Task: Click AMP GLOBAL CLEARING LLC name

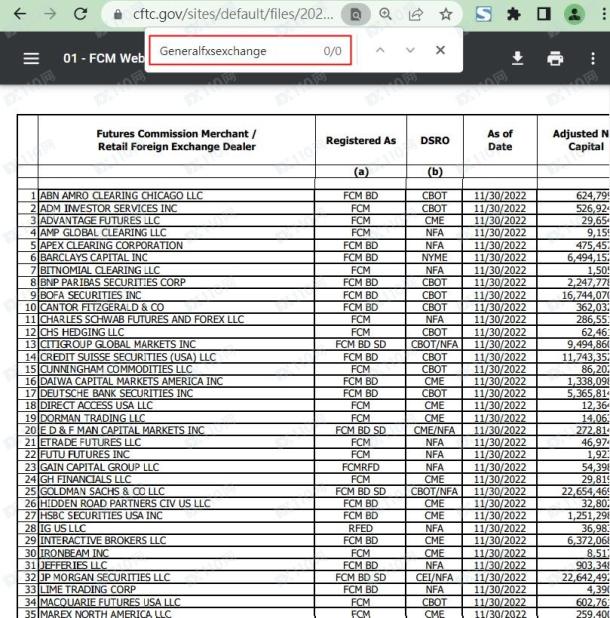Action: [x=103, y=233]
